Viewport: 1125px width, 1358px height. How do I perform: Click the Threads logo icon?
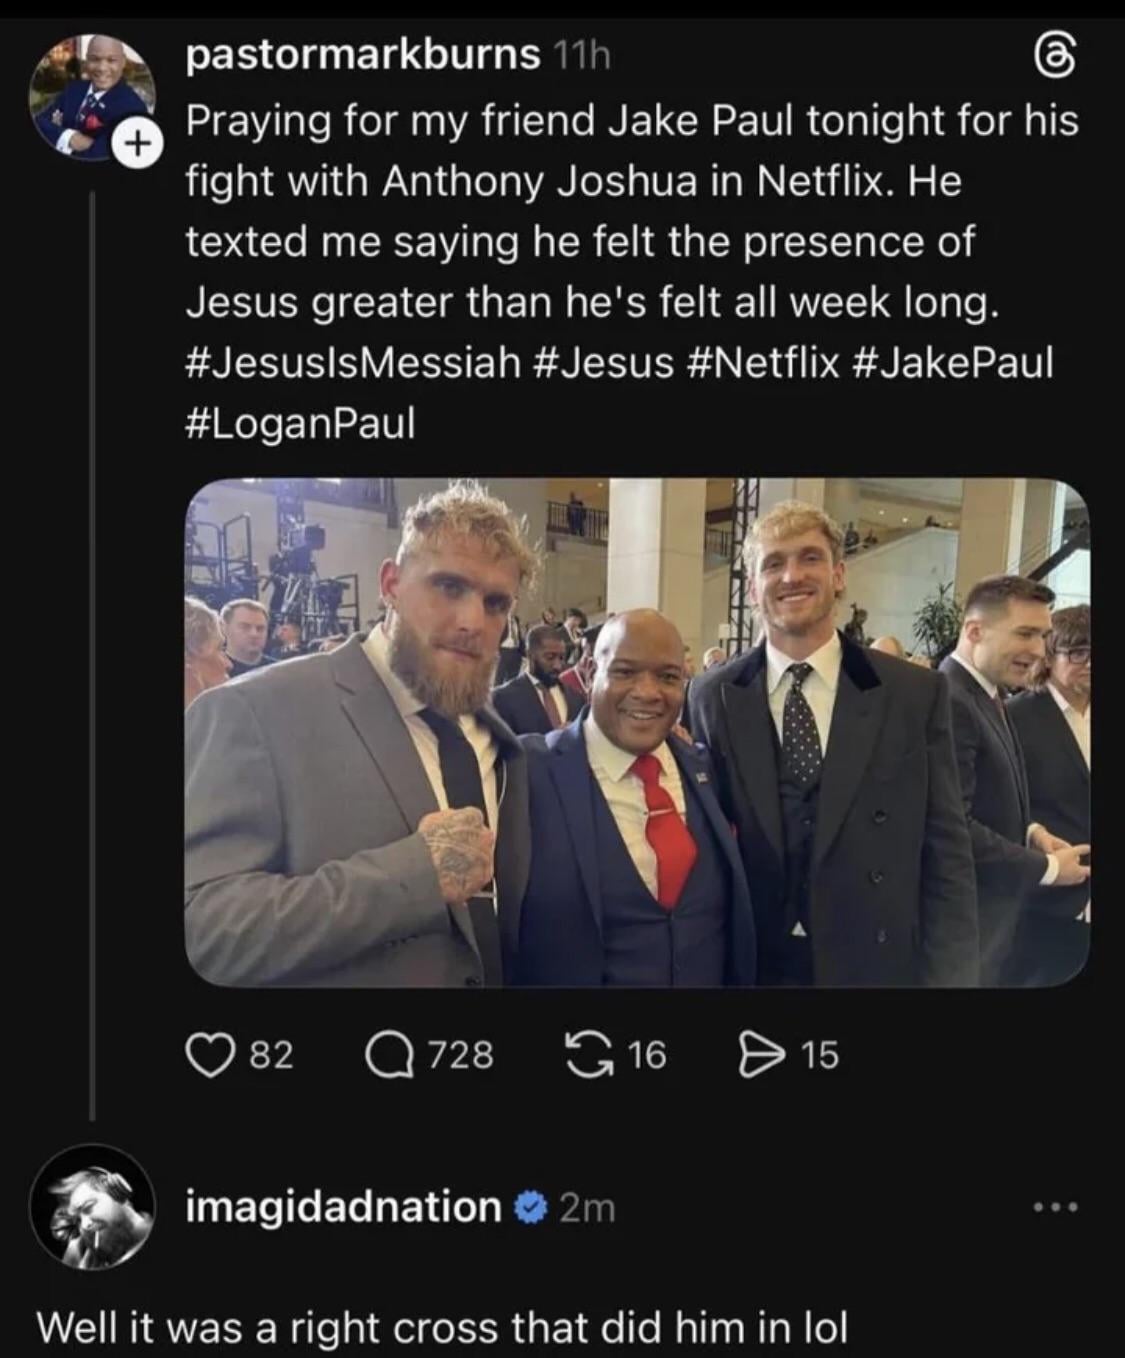click(1063, 63)
